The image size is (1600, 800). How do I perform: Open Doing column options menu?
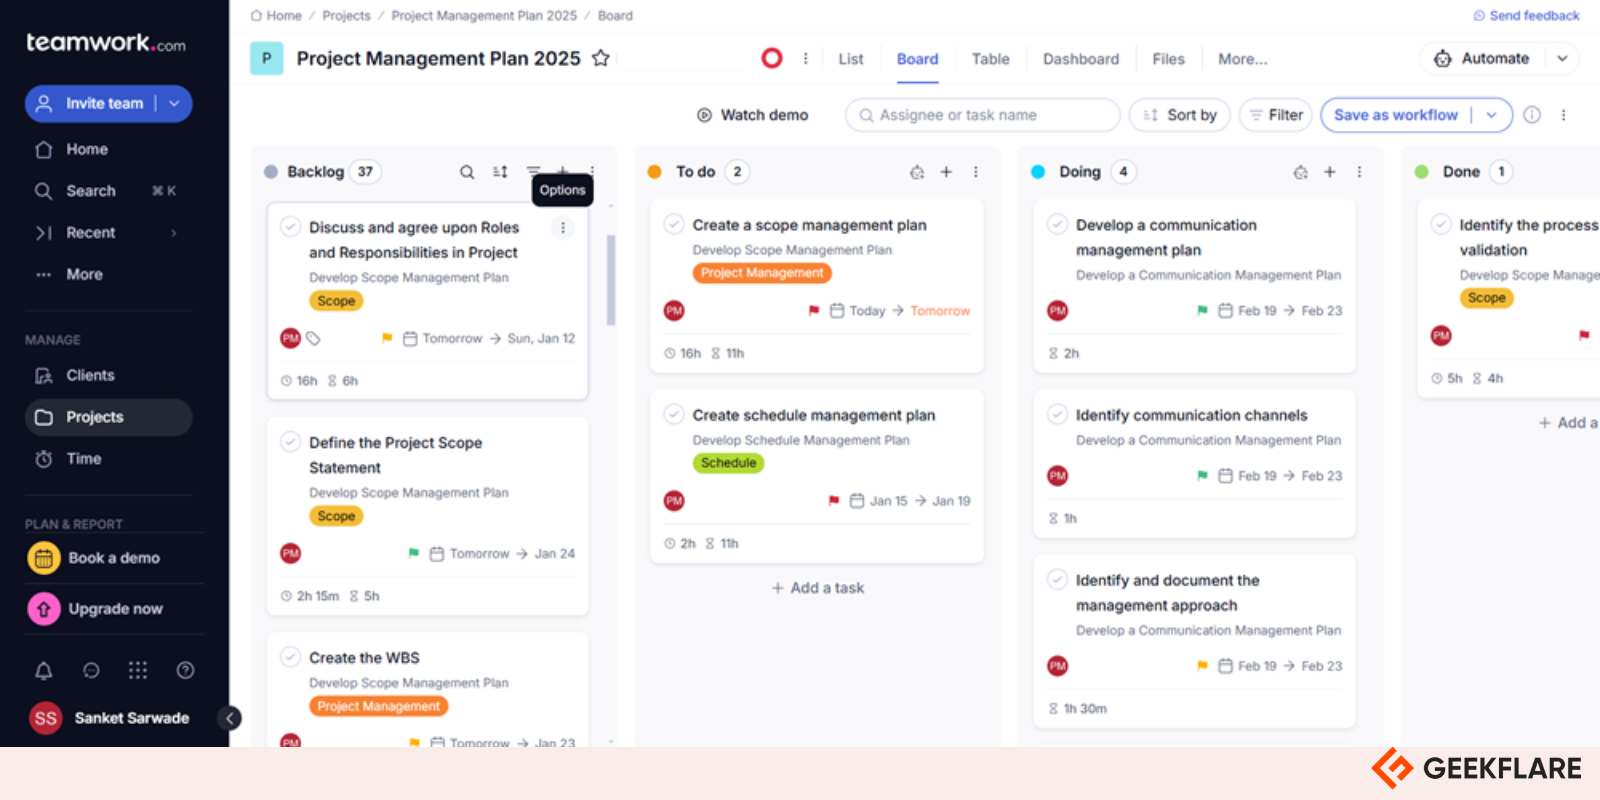1359,172
